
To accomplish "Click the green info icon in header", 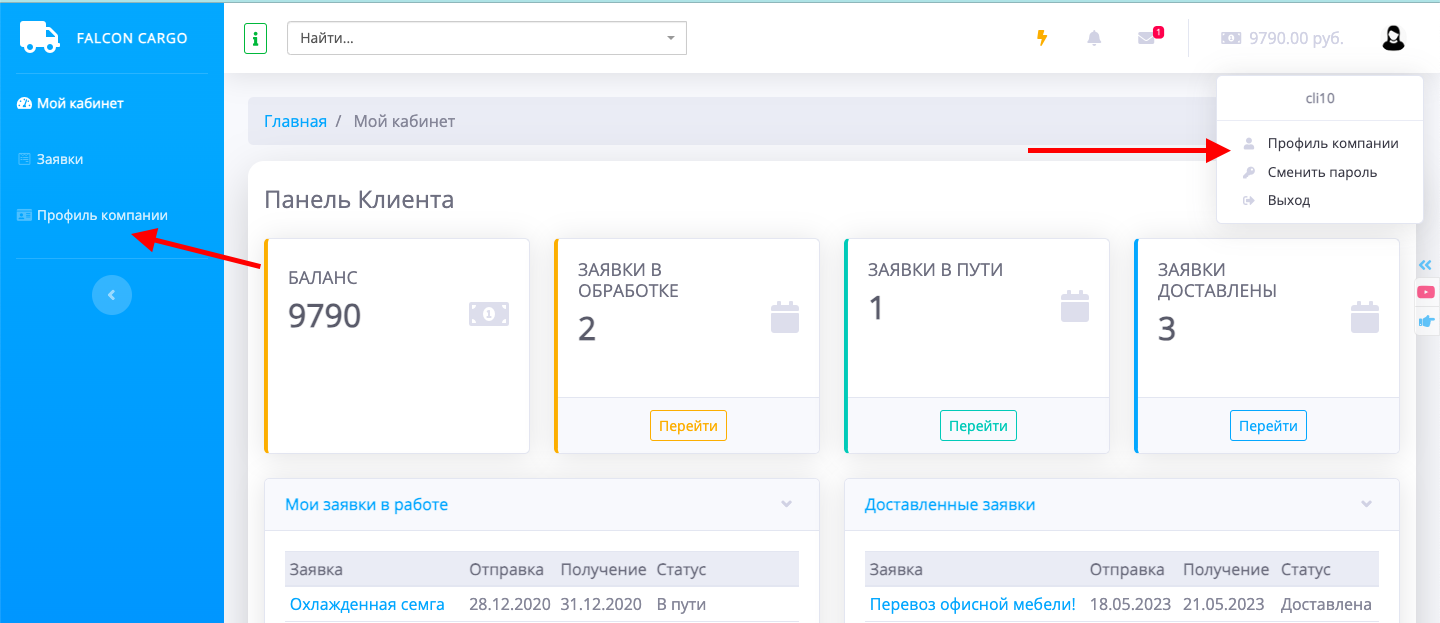I will (255, 39).
